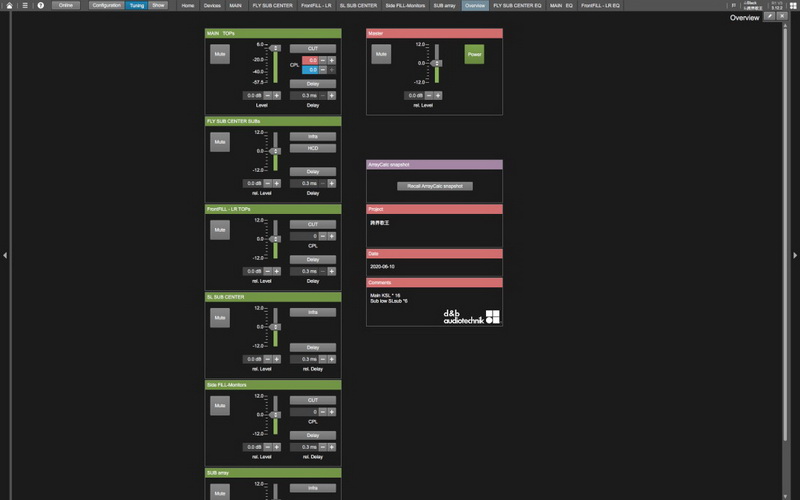Click the edit pencil icon beside Overview
Image resolution: width=800 pixels, height=500 pixels.
pyautogui.click(x=769, y=17)
